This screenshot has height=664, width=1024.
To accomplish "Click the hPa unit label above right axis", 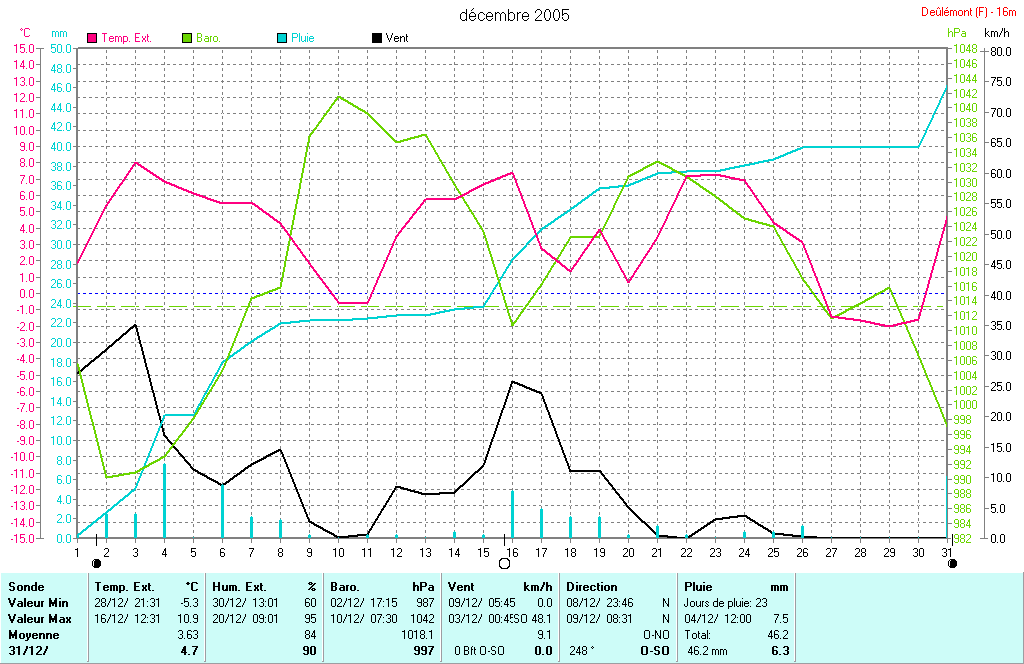I will [957, 33].
